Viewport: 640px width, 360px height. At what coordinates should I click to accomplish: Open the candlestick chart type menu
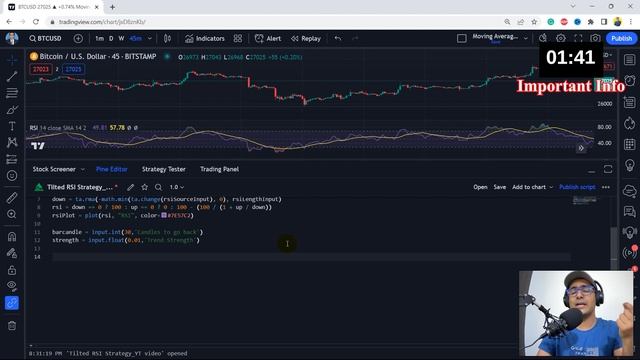167,38
